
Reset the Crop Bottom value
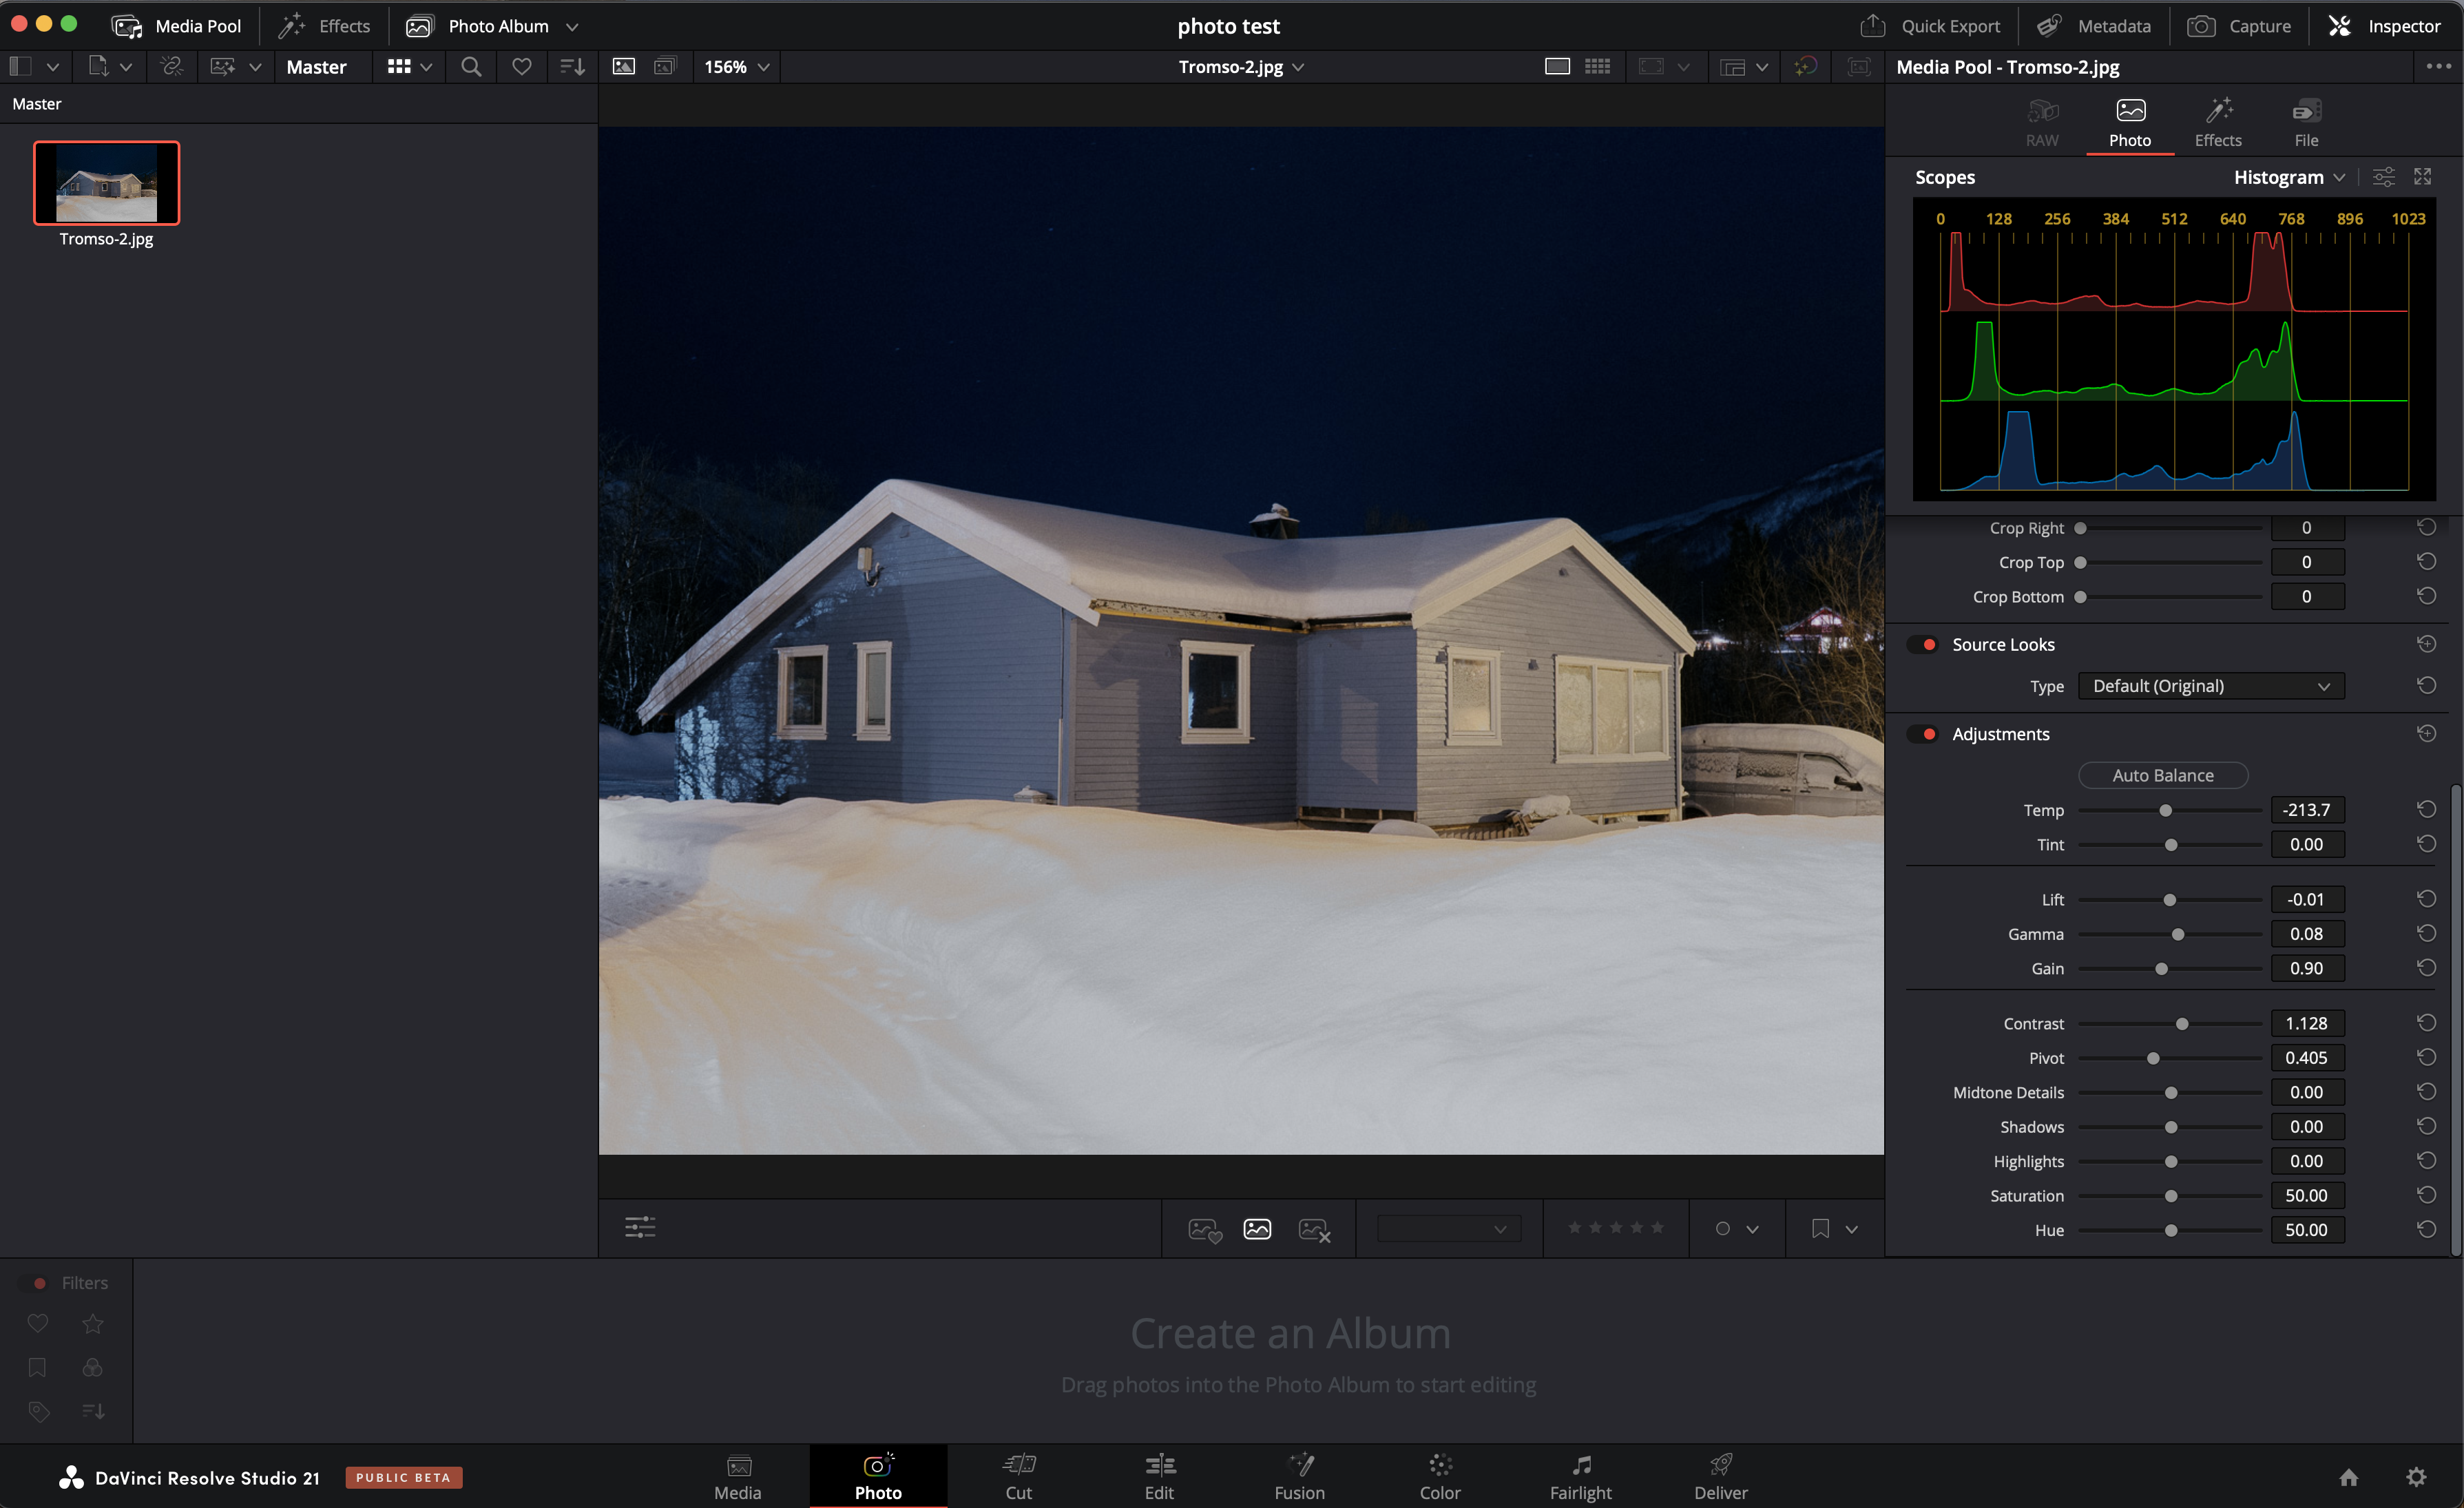point(2426,596)
